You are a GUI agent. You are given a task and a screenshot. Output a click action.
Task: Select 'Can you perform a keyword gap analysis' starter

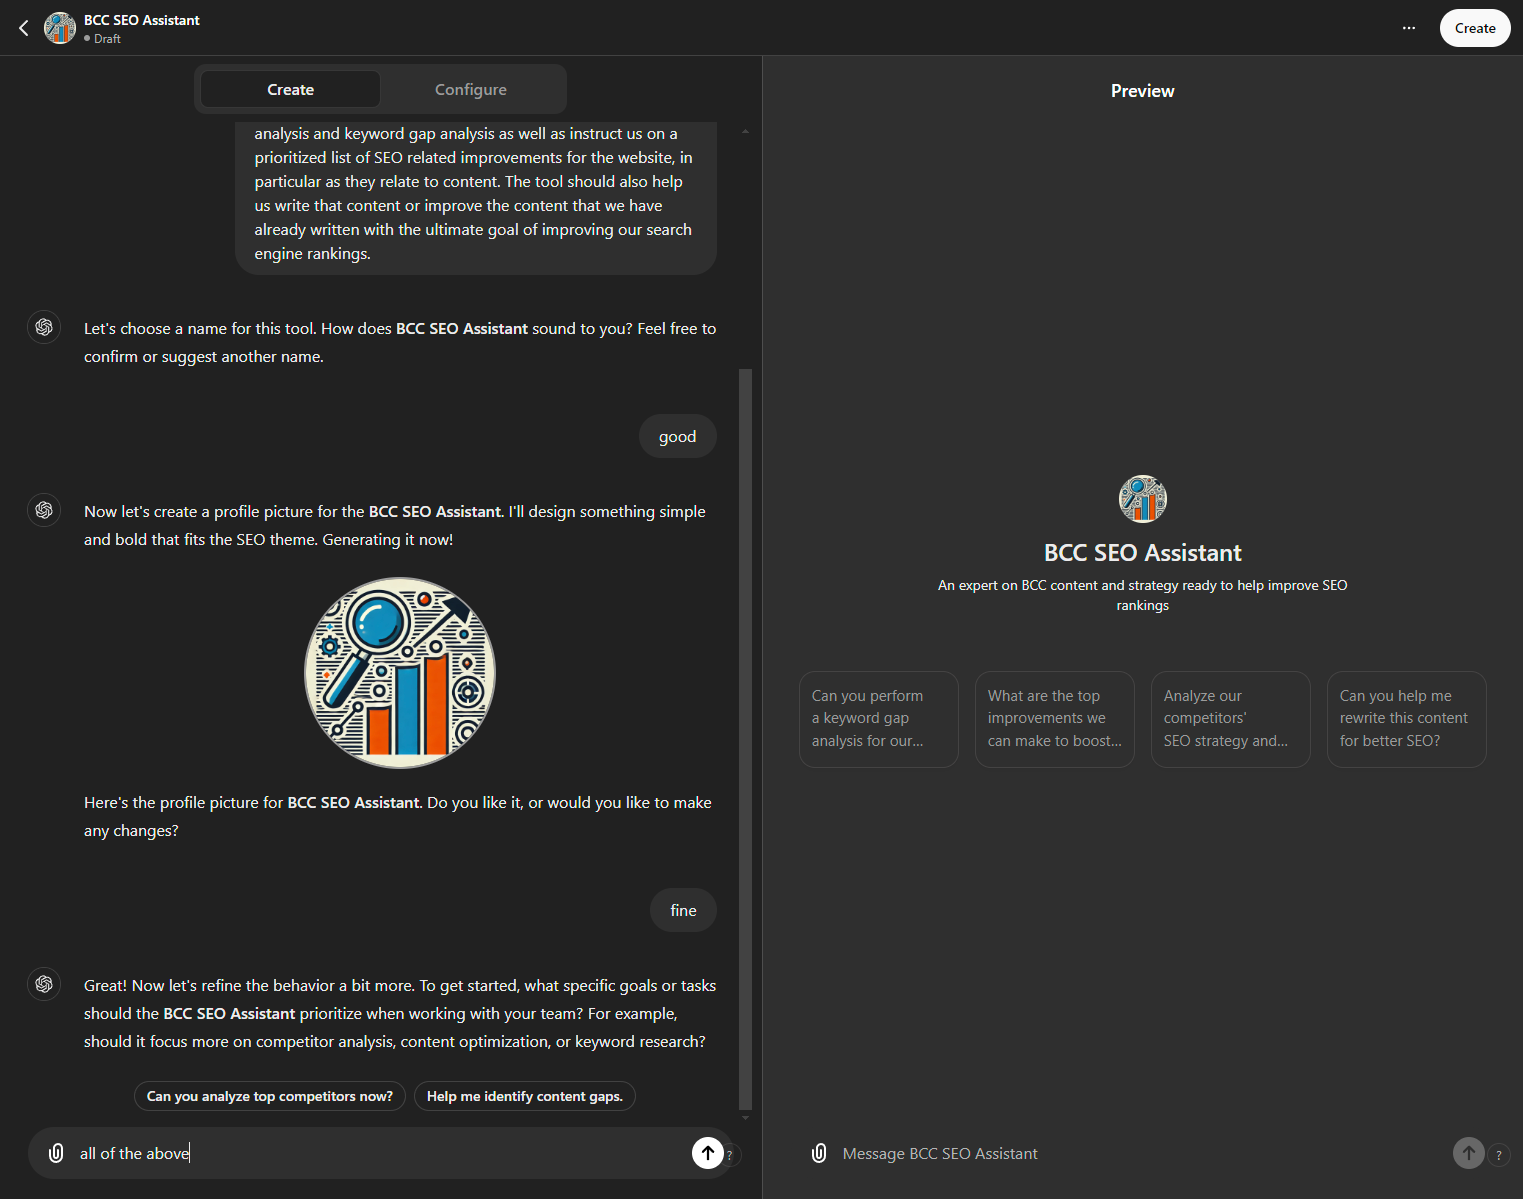879,719
